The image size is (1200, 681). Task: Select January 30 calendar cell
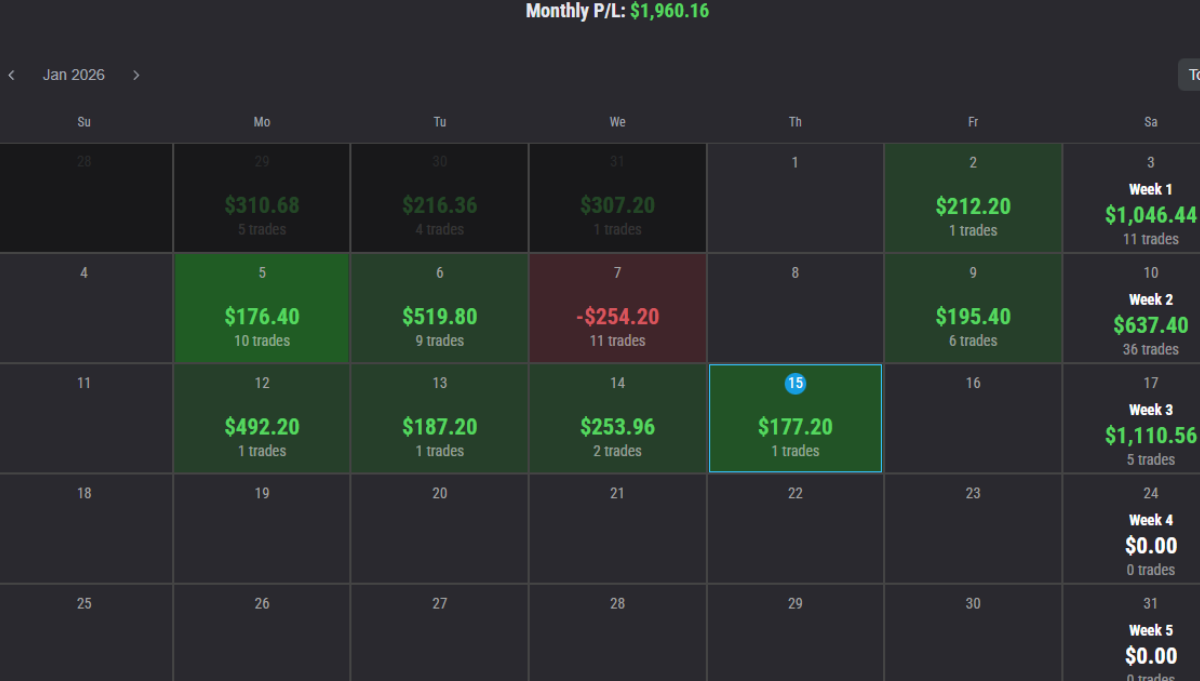click(973, 633)
